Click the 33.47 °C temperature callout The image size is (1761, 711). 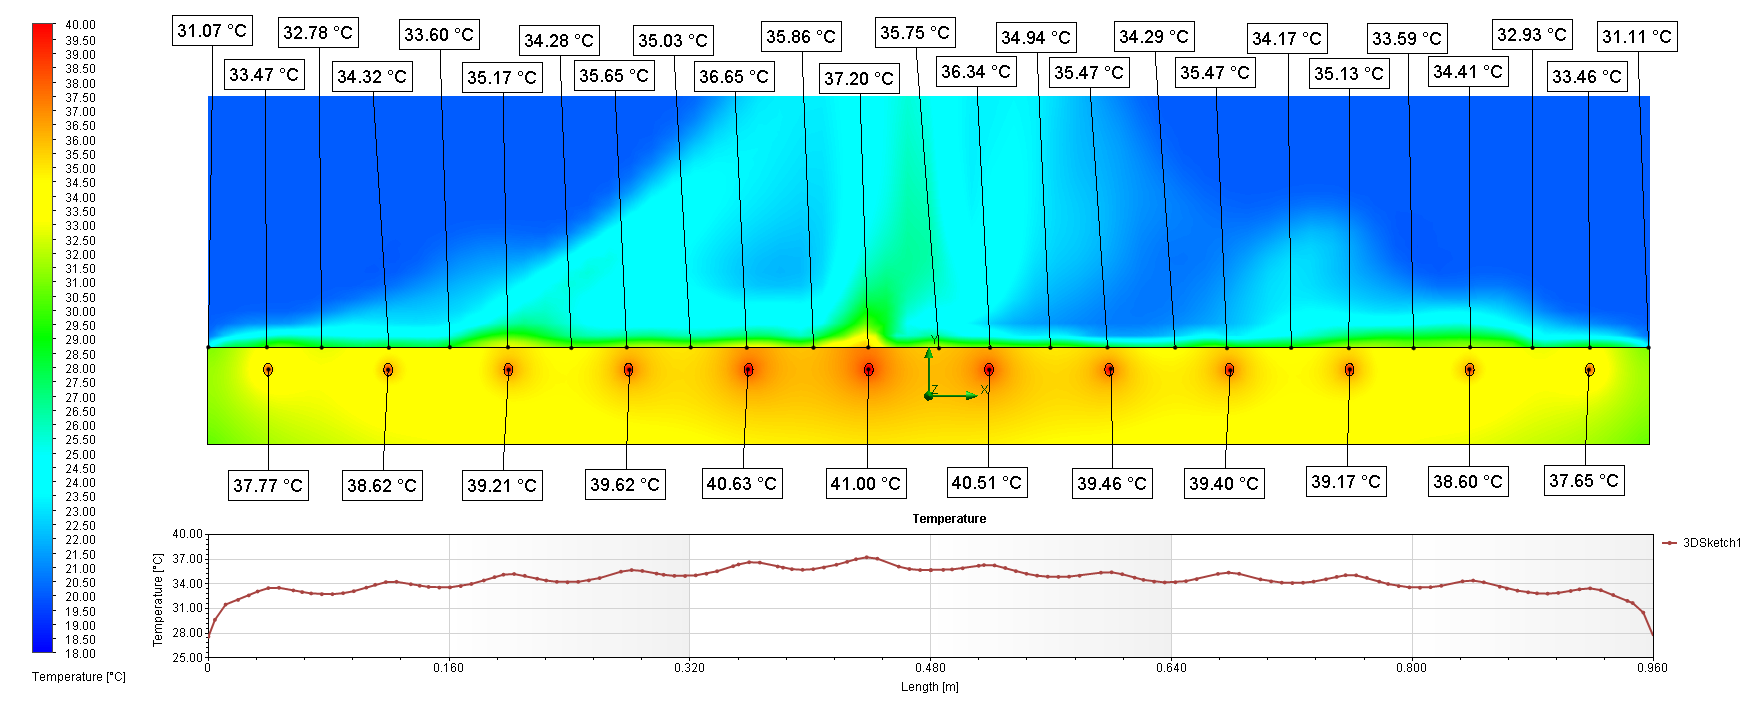(x=264, y=75)
